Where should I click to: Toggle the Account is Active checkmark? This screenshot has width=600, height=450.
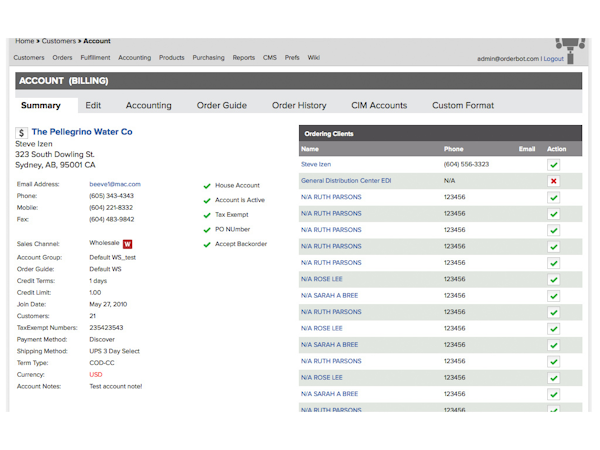click(207, 201)
